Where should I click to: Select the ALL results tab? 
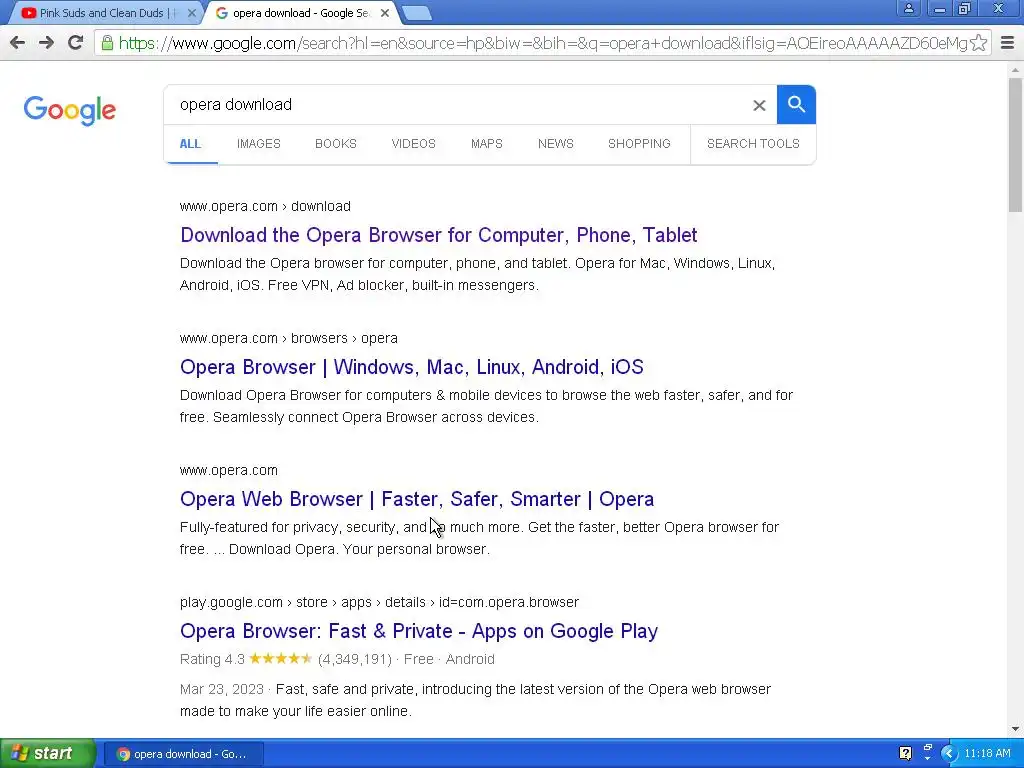coord(190,144)
